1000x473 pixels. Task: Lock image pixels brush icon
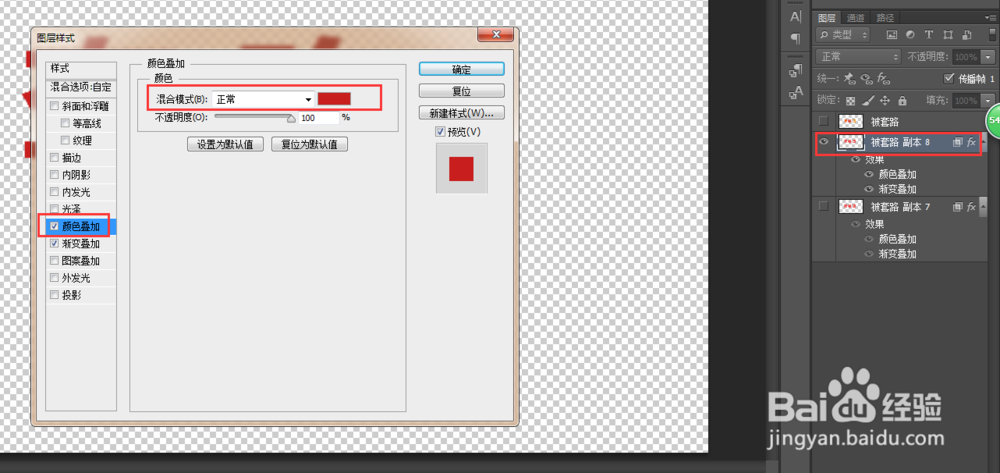coord(867,101)
